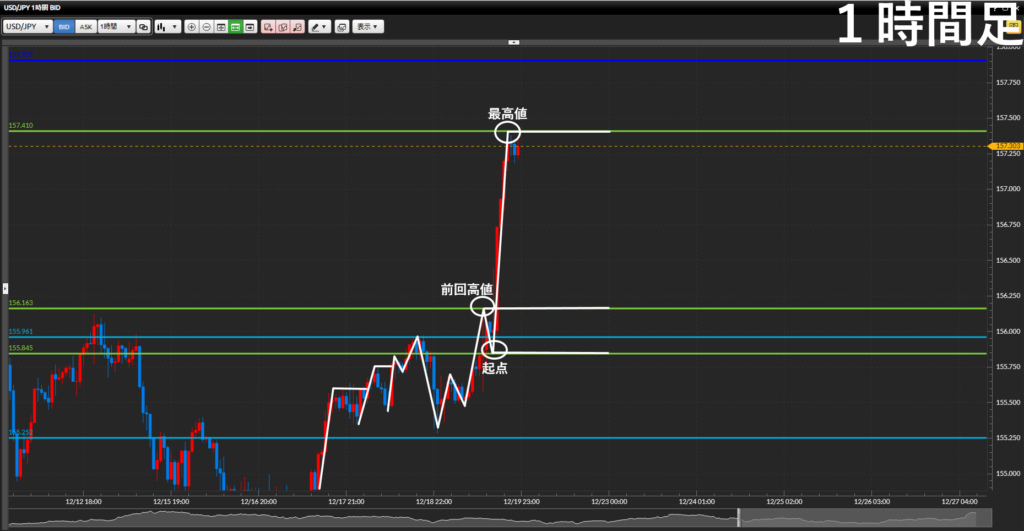Viewport: 1024px width, 531px height.
Task: Switch price display to ASK
Action: coord(85,26)
